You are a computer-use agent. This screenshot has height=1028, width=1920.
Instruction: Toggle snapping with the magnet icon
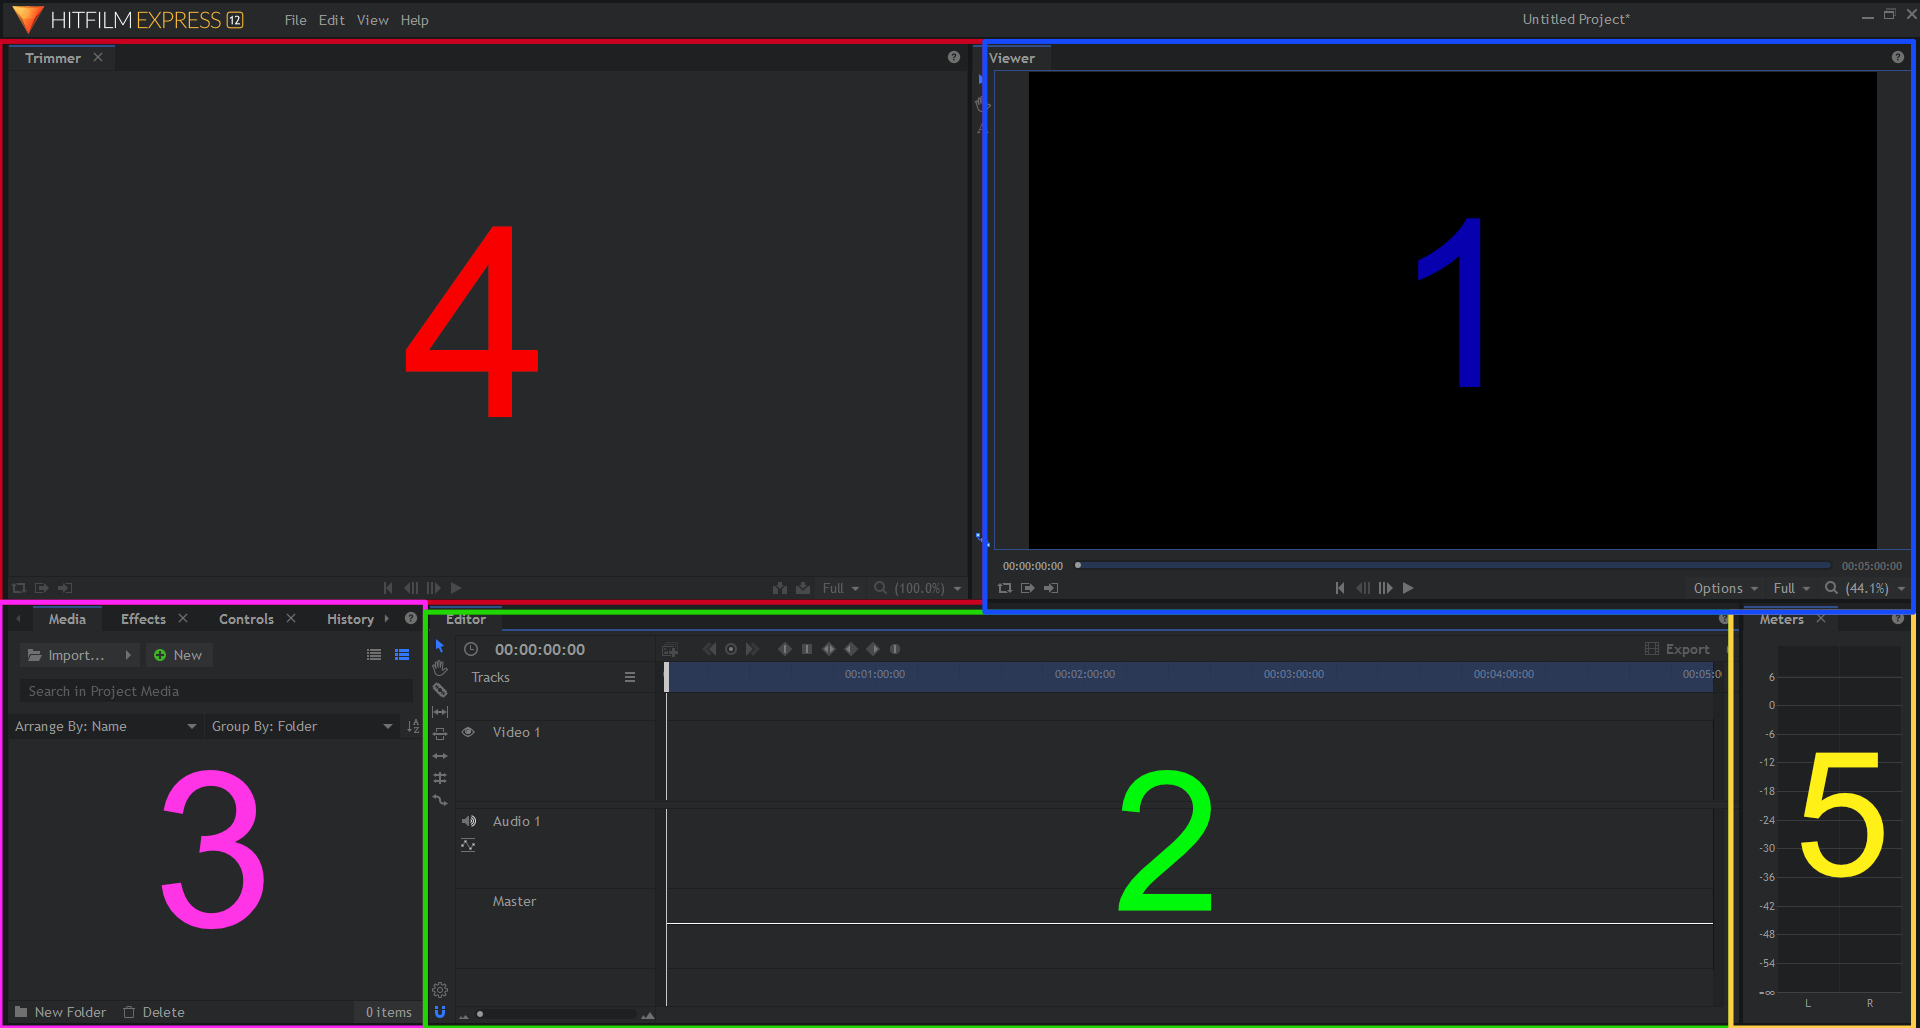click(440, 1012)
